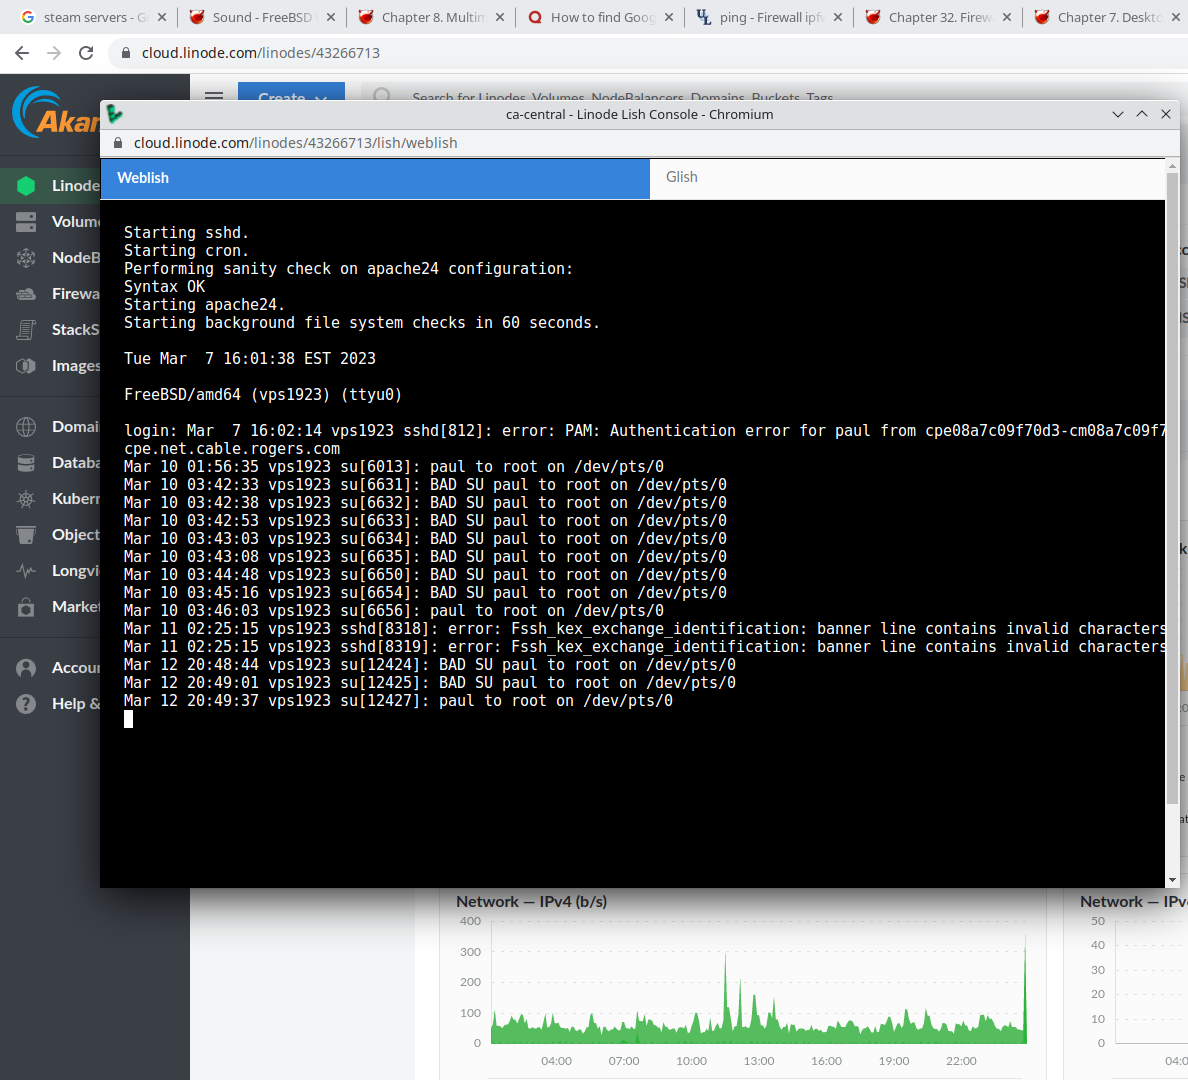Image resolution: width=1188 pixels, height=1080 pixels.
Task: Open the Volumes sidebar icon
Action: [26, 221]
